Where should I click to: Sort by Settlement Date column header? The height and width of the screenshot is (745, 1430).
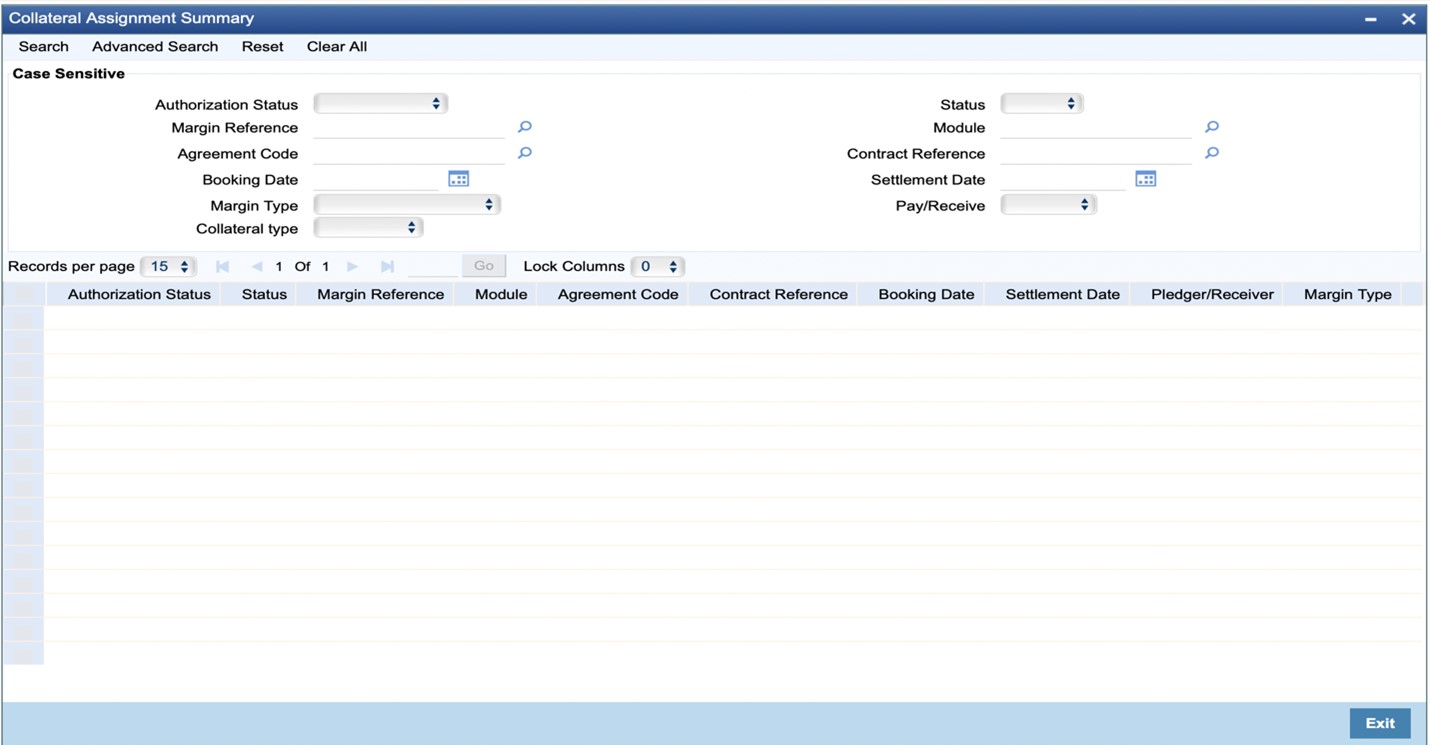(1062, 294)
